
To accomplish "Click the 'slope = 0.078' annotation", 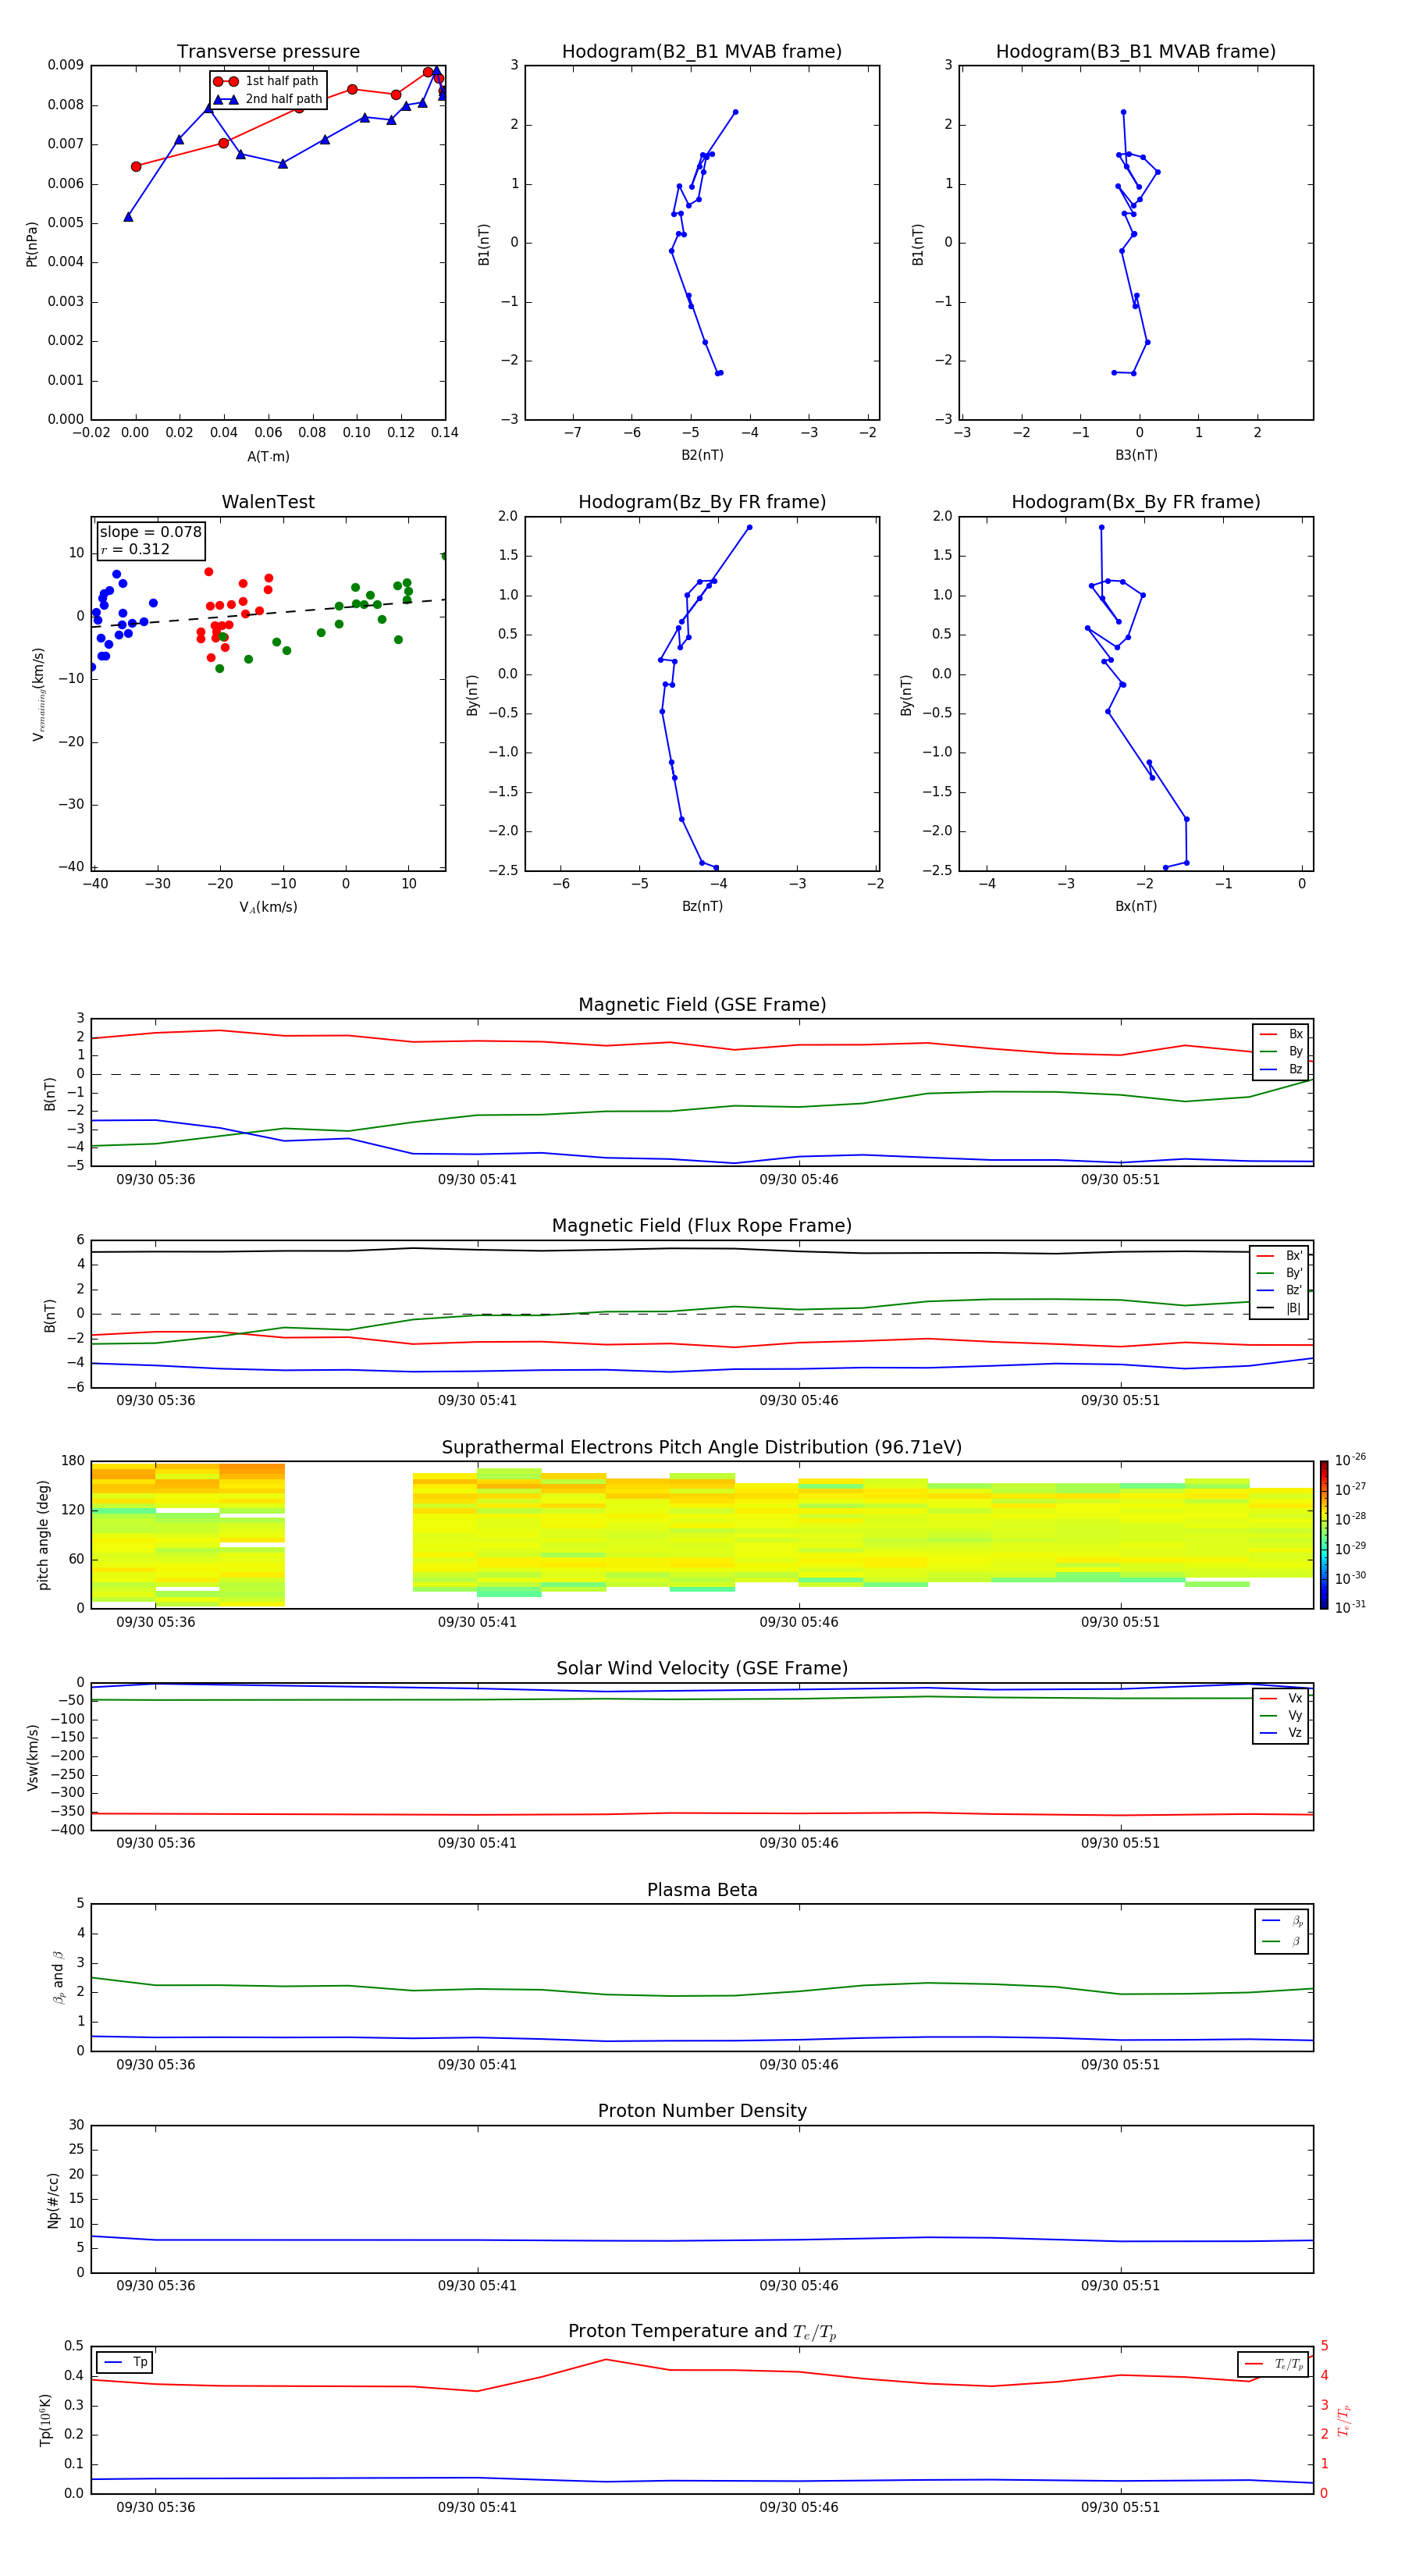I will (x=150, y=532).
